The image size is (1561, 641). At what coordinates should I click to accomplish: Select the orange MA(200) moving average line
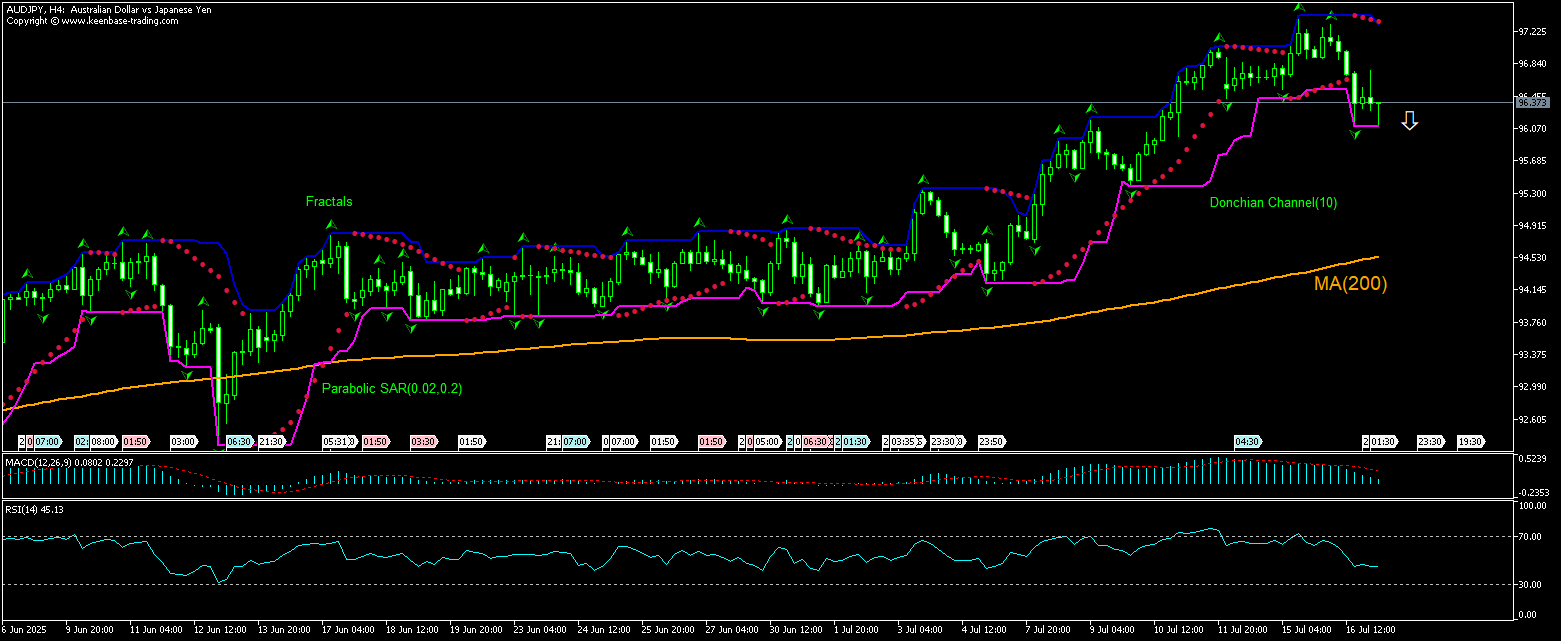coord(700,340)
